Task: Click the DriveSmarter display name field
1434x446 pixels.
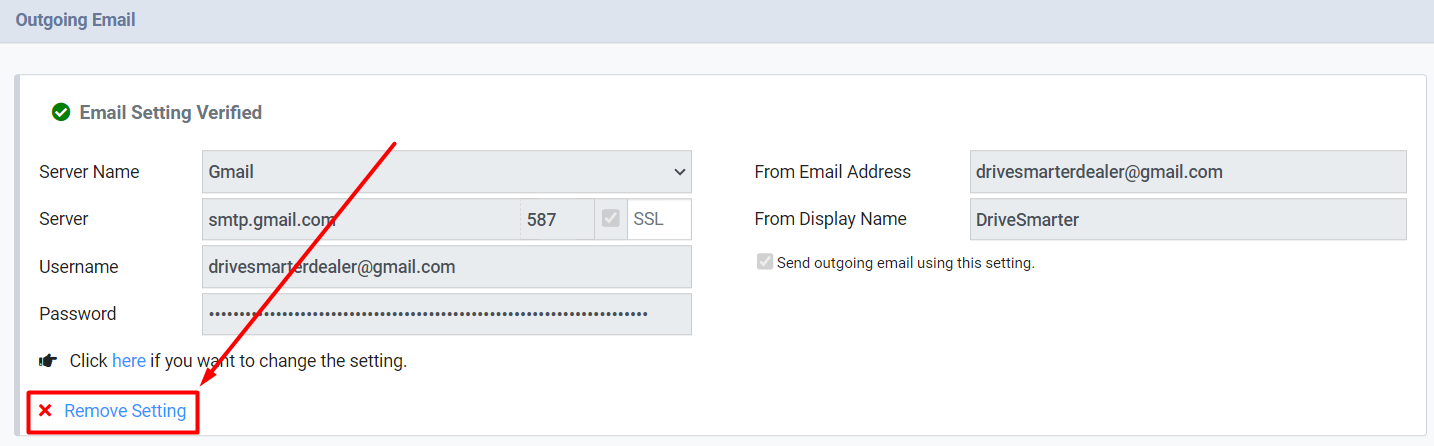Action: pos(1188,219)
